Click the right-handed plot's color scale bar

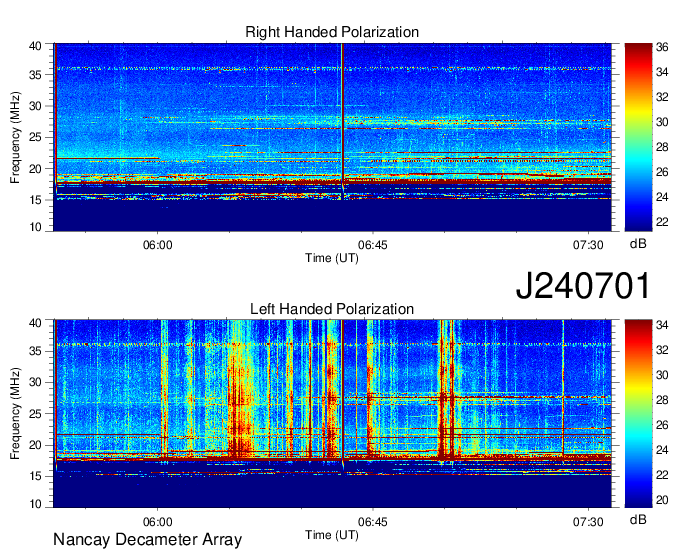[638, 137]
